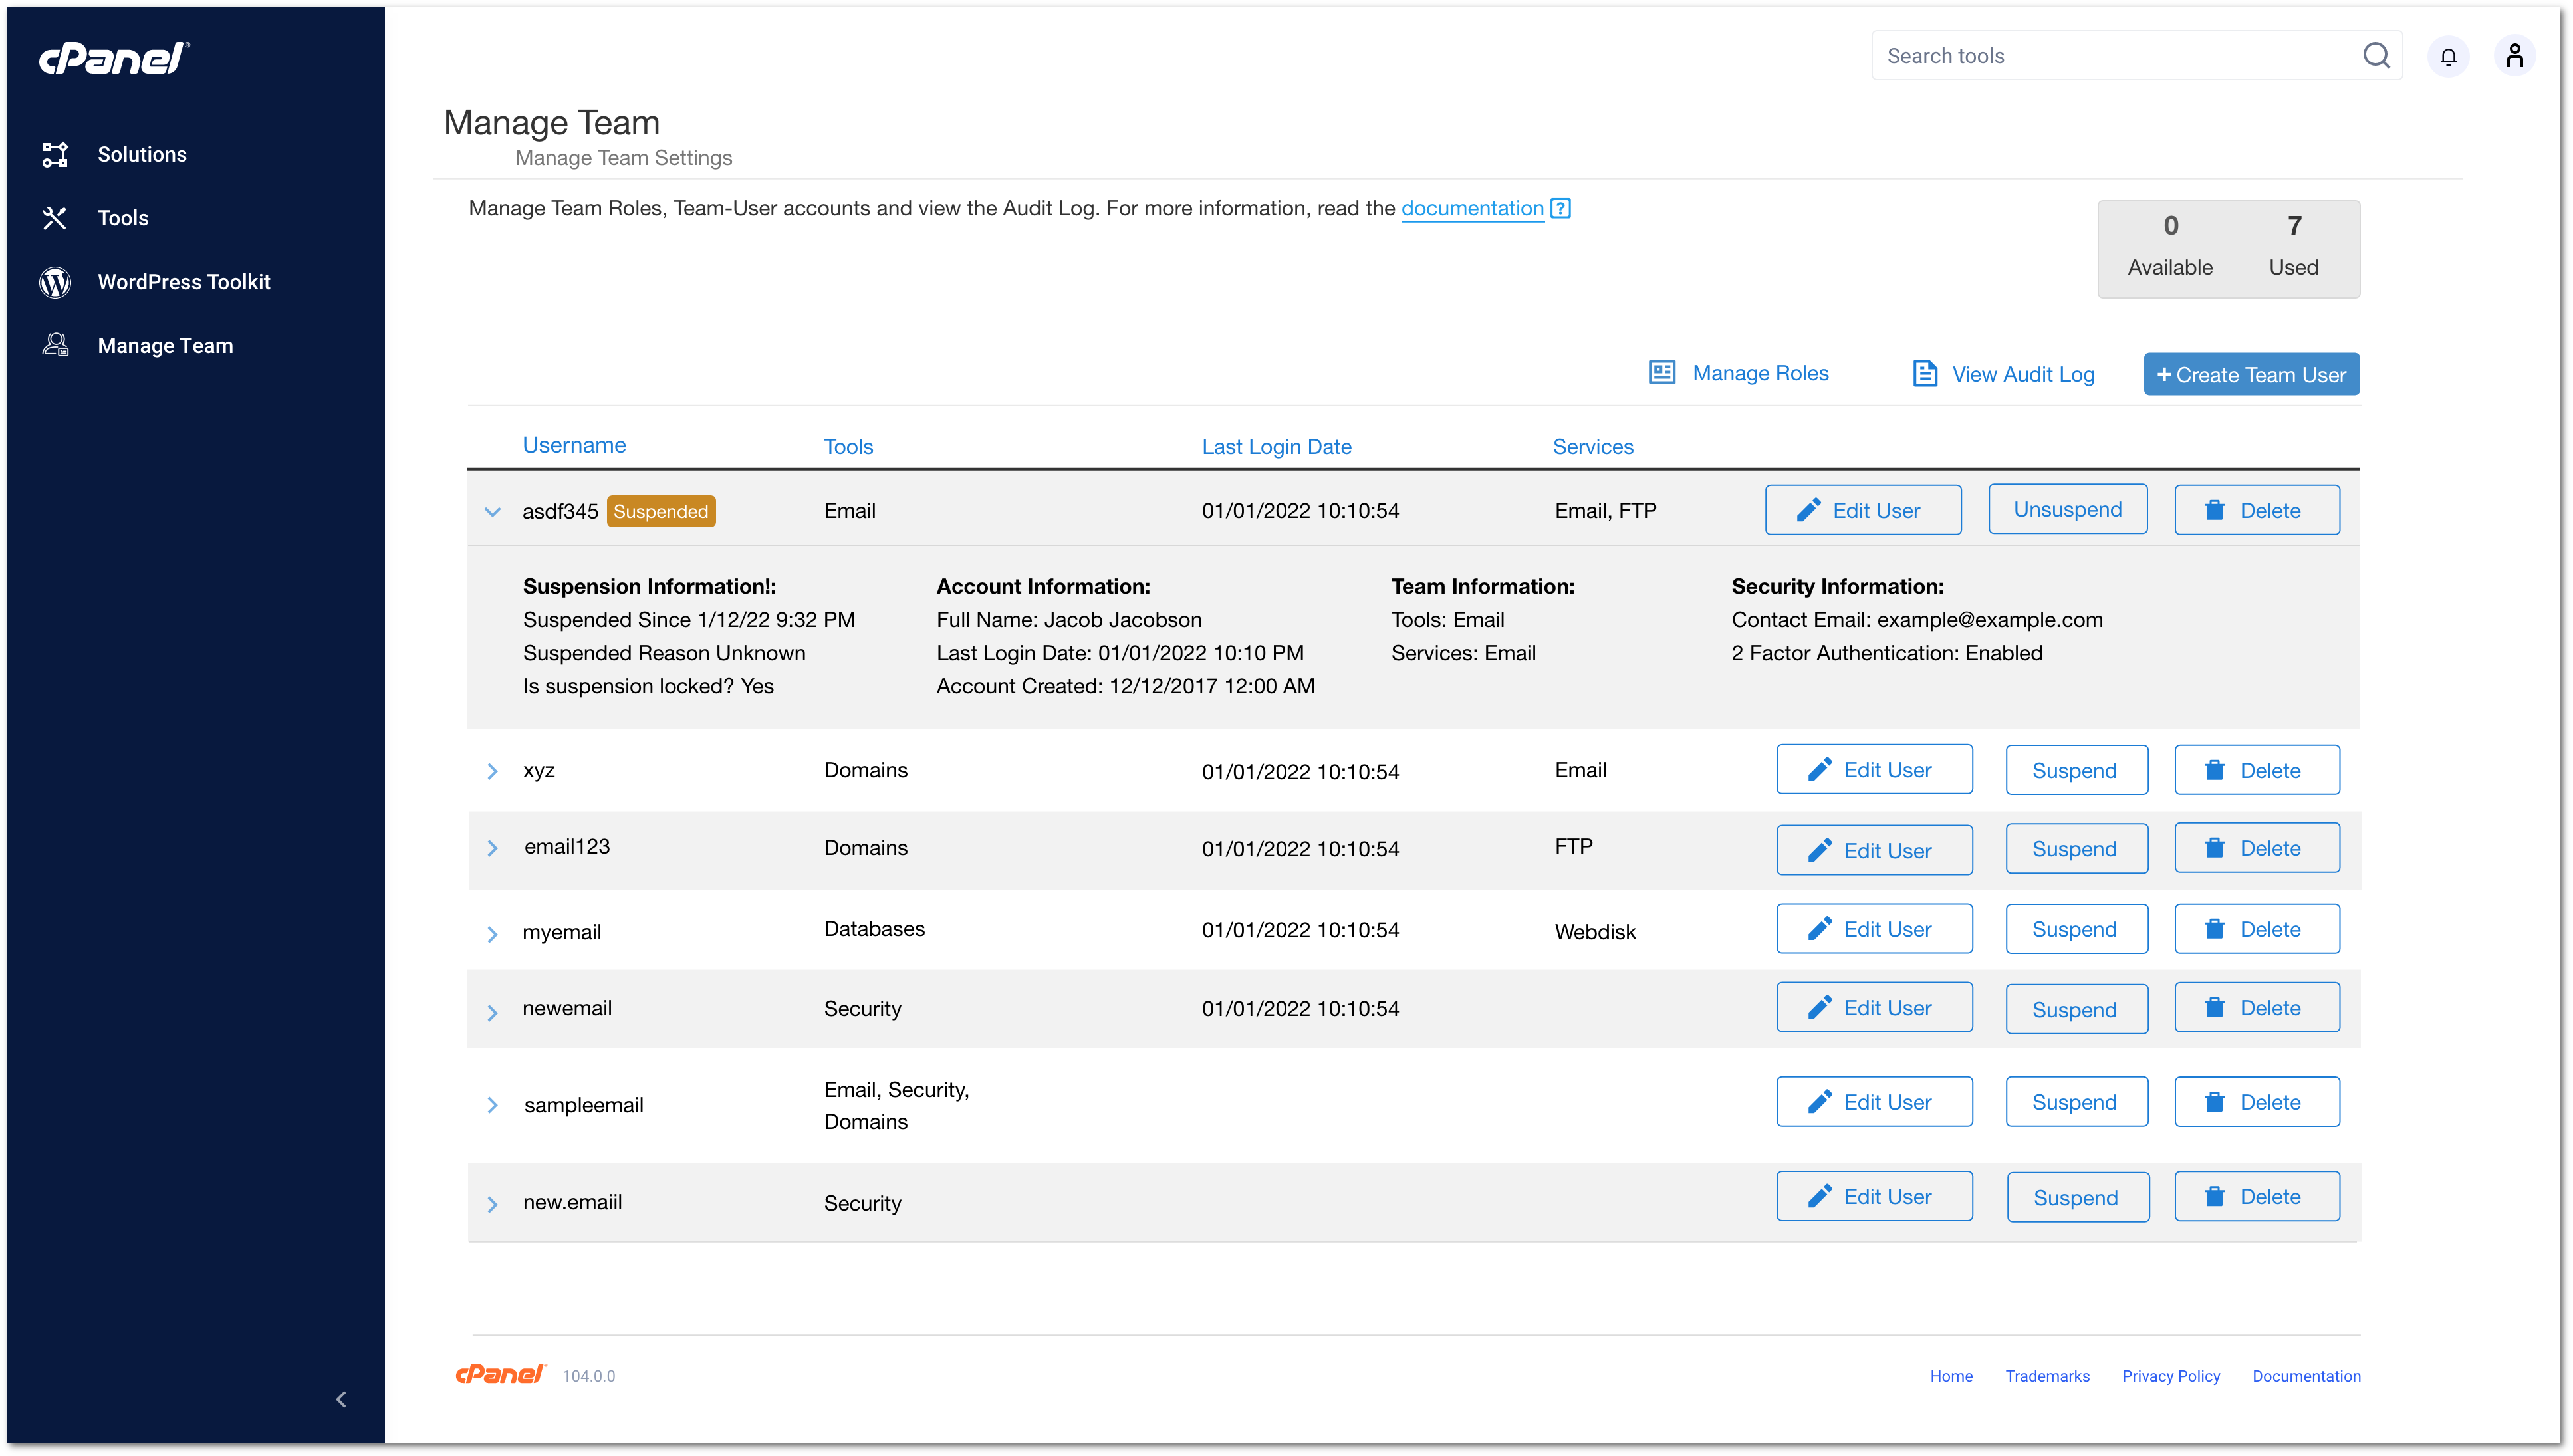Delete the sampleemail user
The height and width of the screenshot is (1456, 2573).
2256,1101
